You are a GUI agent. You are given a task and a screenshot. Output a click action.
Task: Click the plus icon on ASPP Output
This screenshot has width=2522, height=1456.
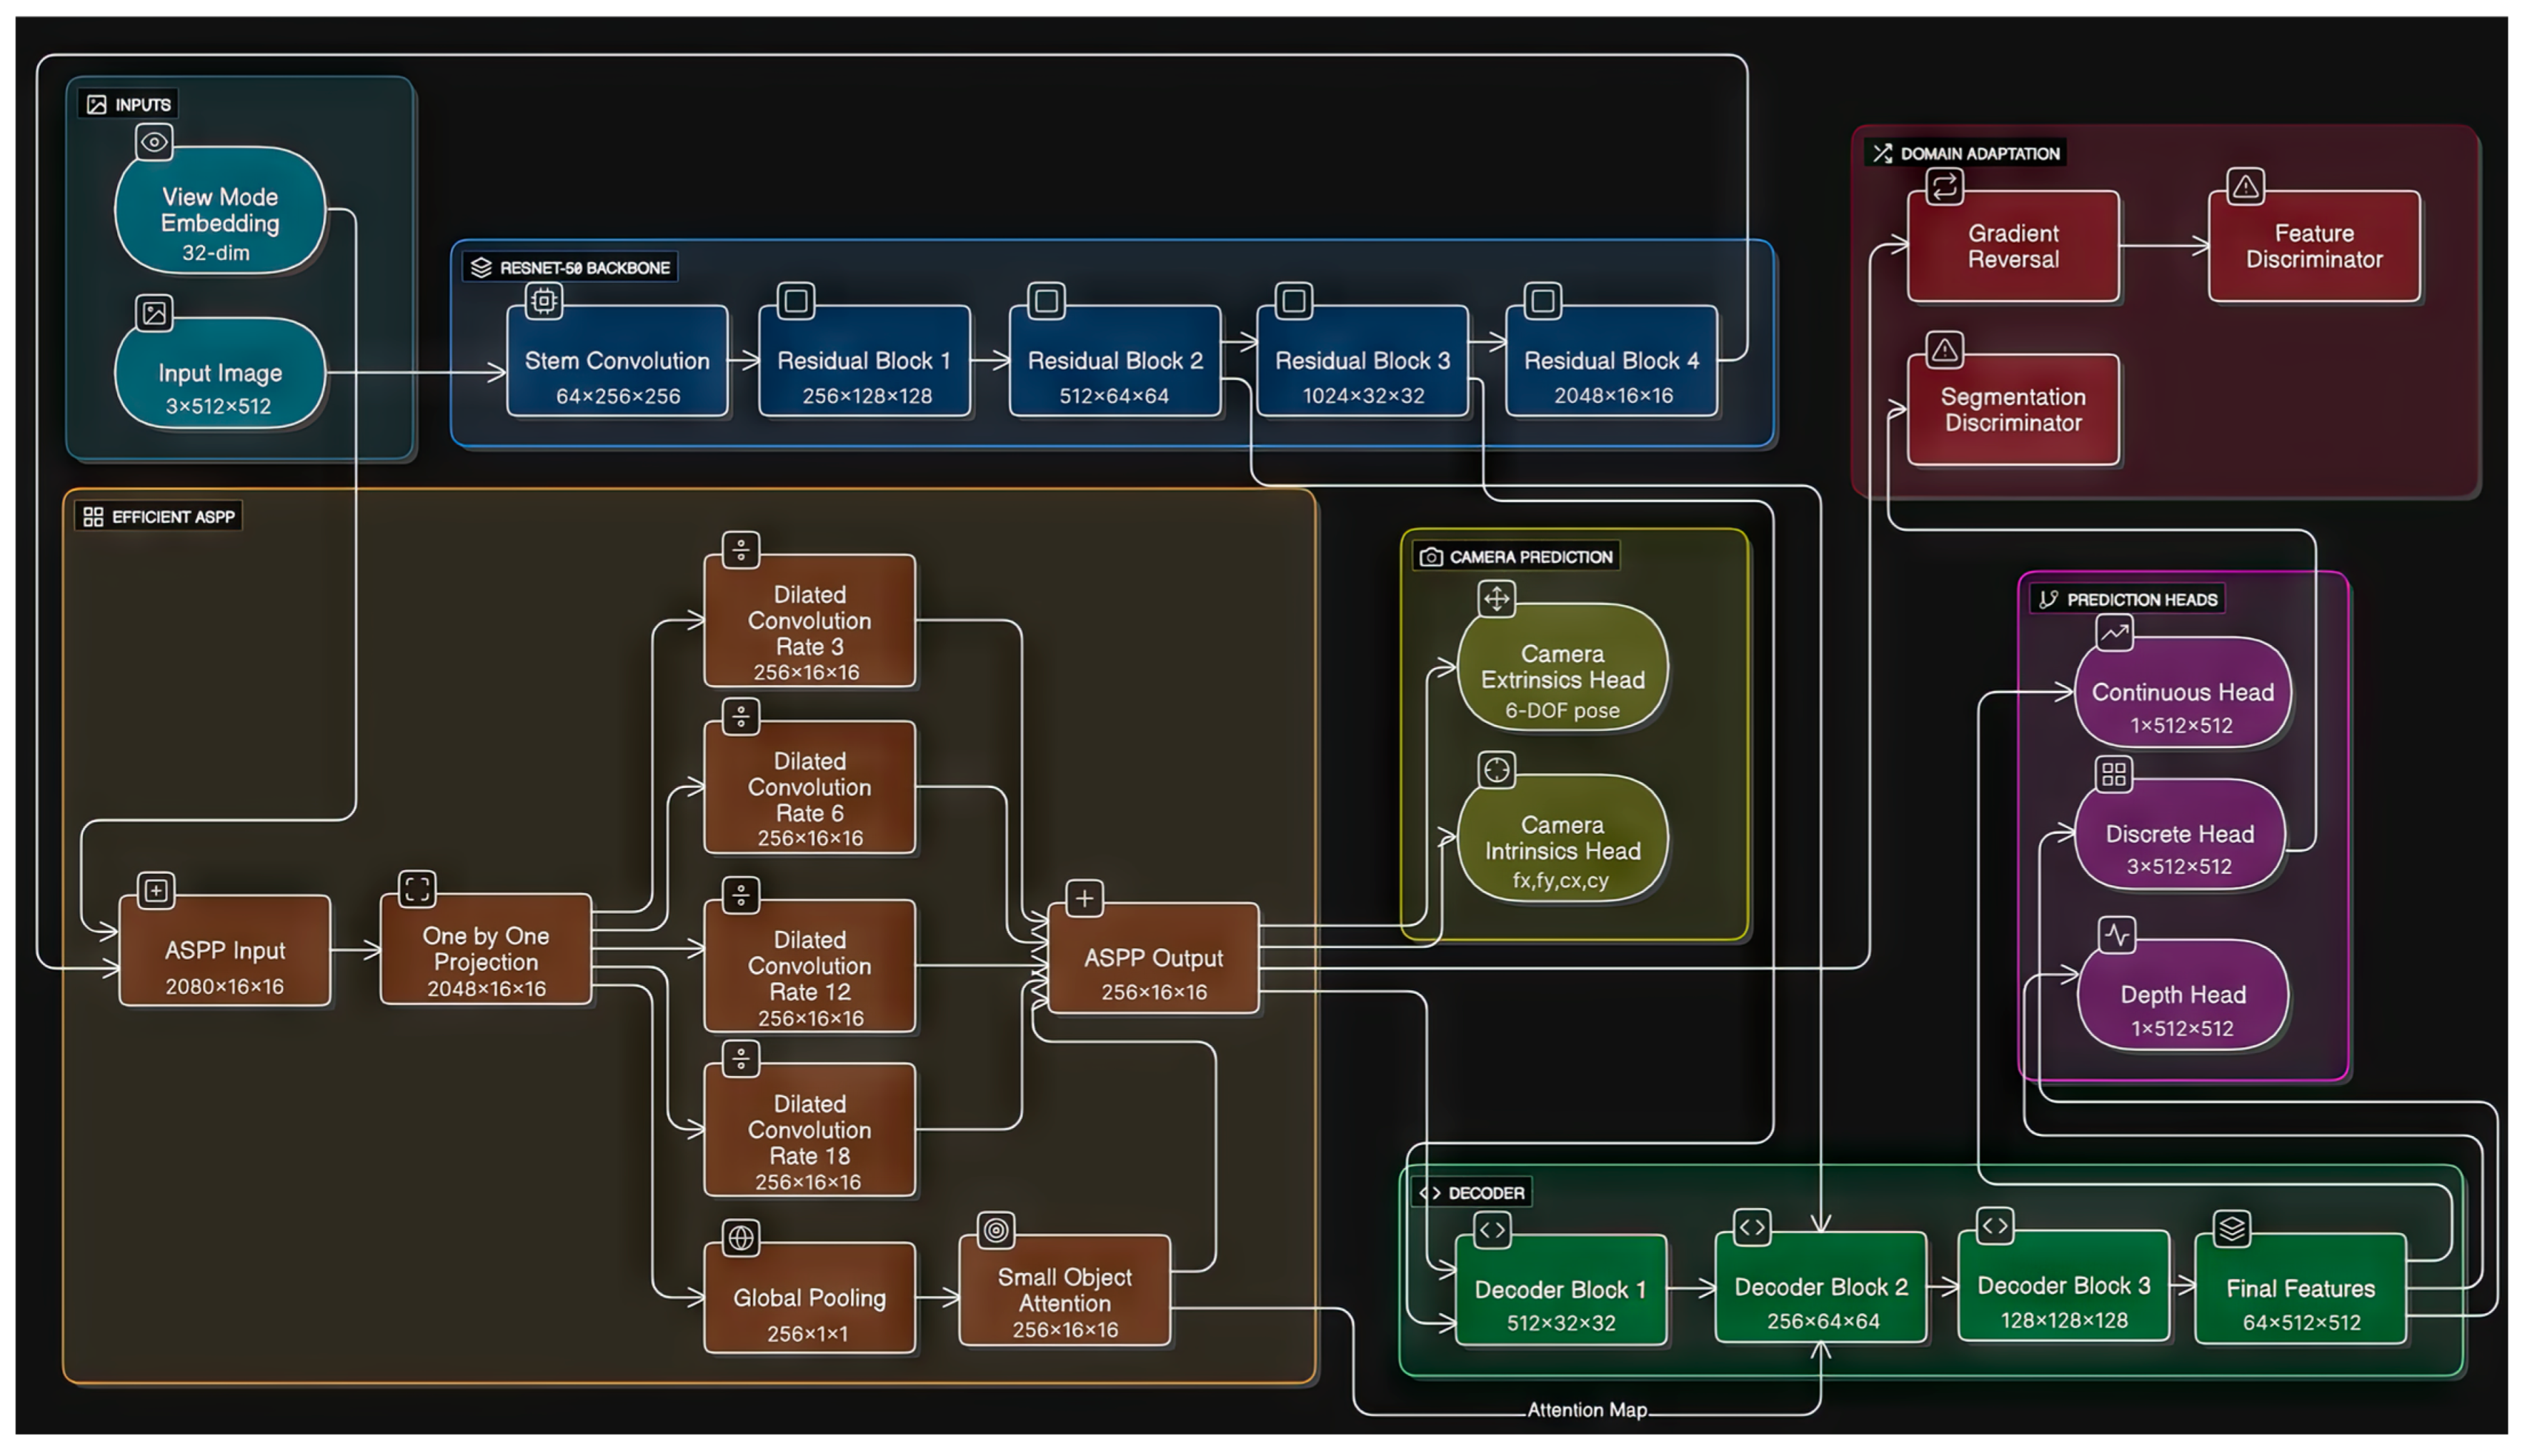tap(1084, 898)
